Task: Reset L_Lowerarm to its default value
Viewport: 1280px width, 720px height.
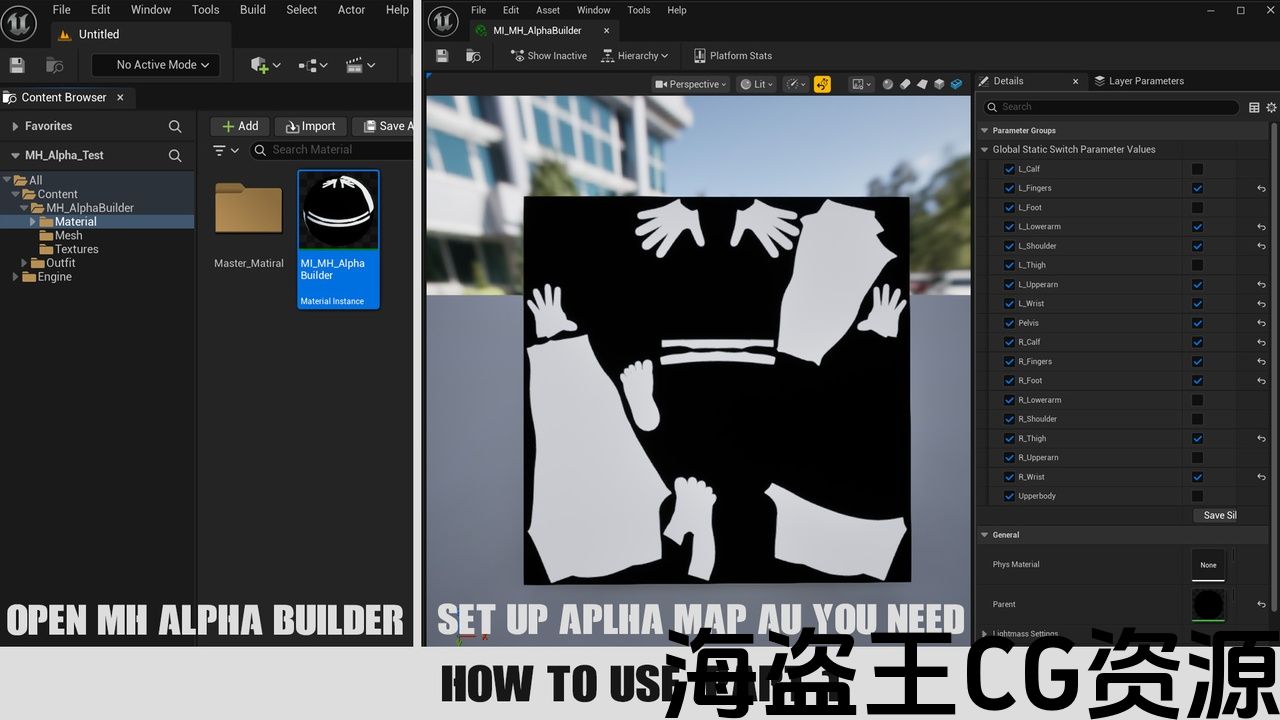Action: tap(1261, 227)
